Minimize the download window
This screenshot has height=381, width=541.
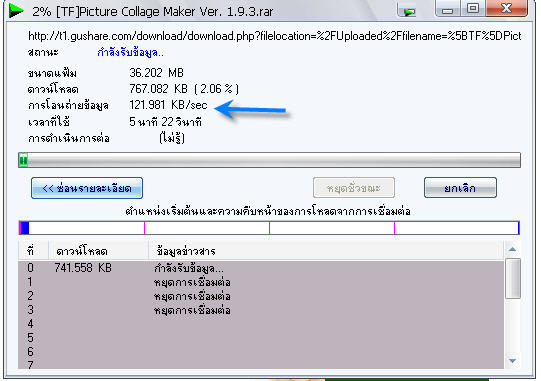tap(448, 9)
